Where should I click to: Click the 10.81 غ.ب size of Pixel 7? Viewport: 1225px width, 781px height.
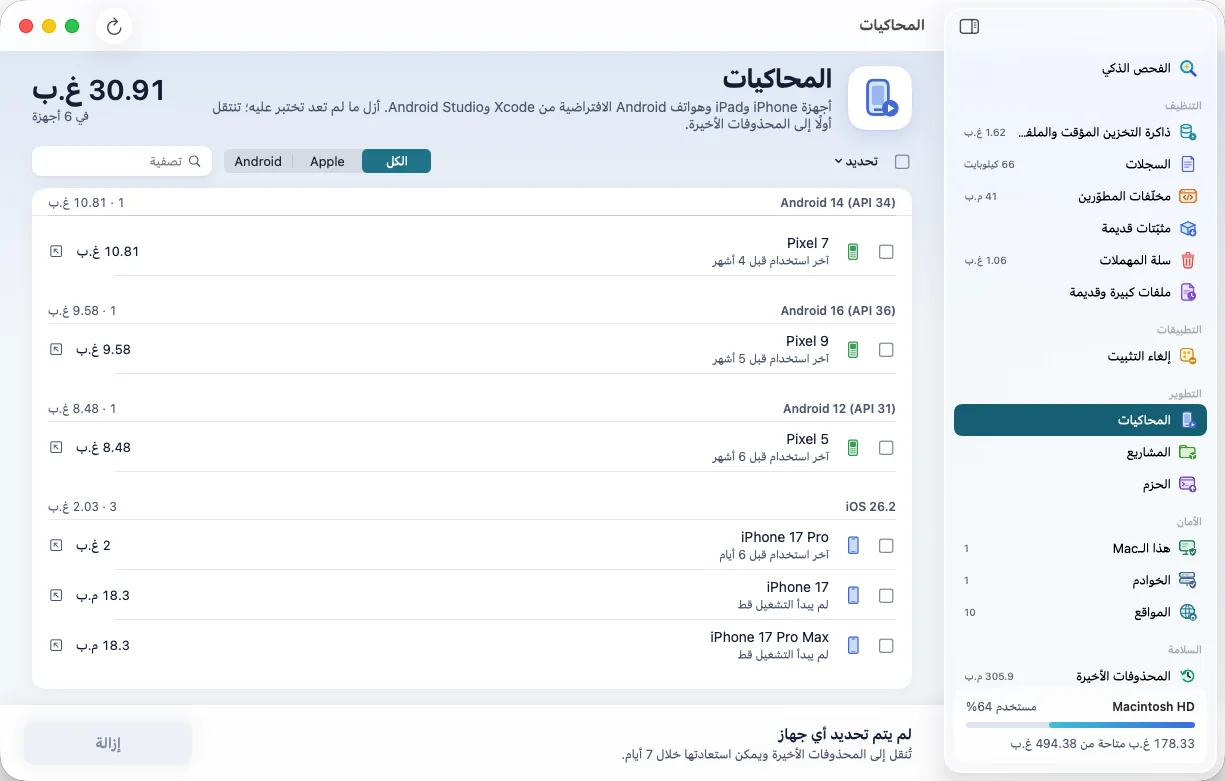point(107,252)
